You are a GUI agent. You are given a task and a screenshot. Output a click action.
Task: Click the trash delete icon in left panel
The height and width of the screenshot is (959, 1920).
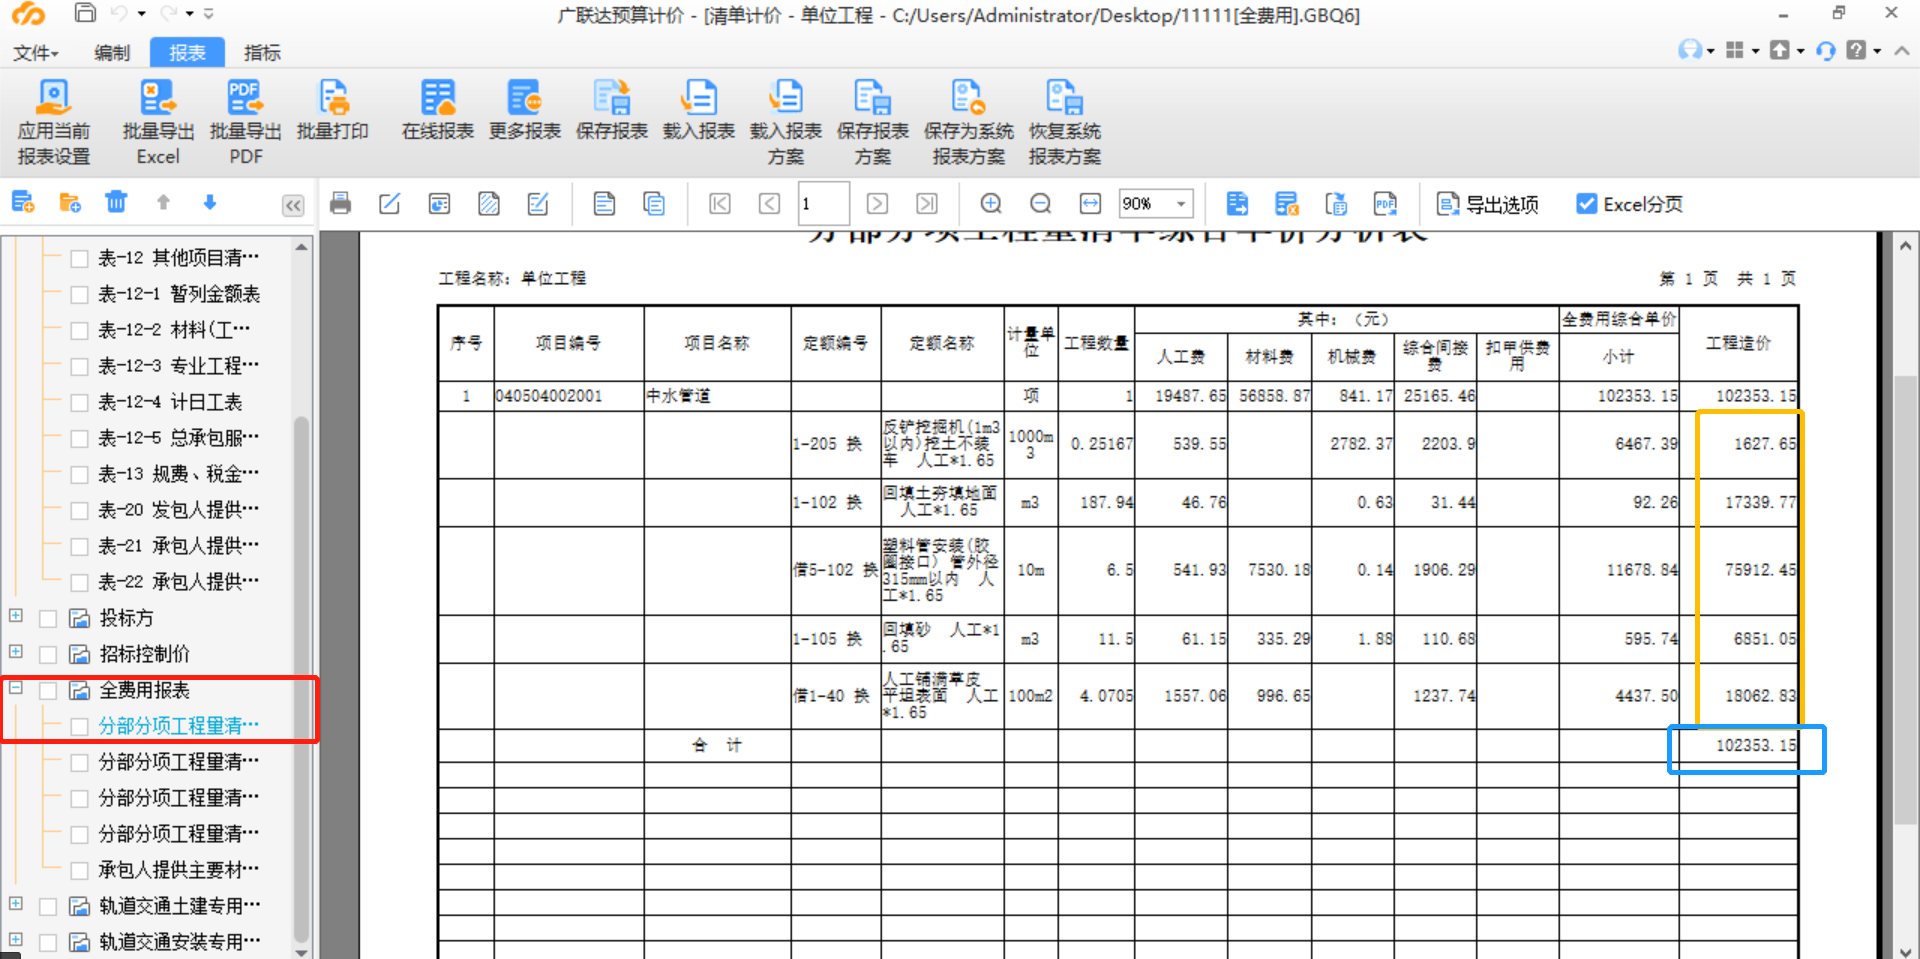pos(116,203)
